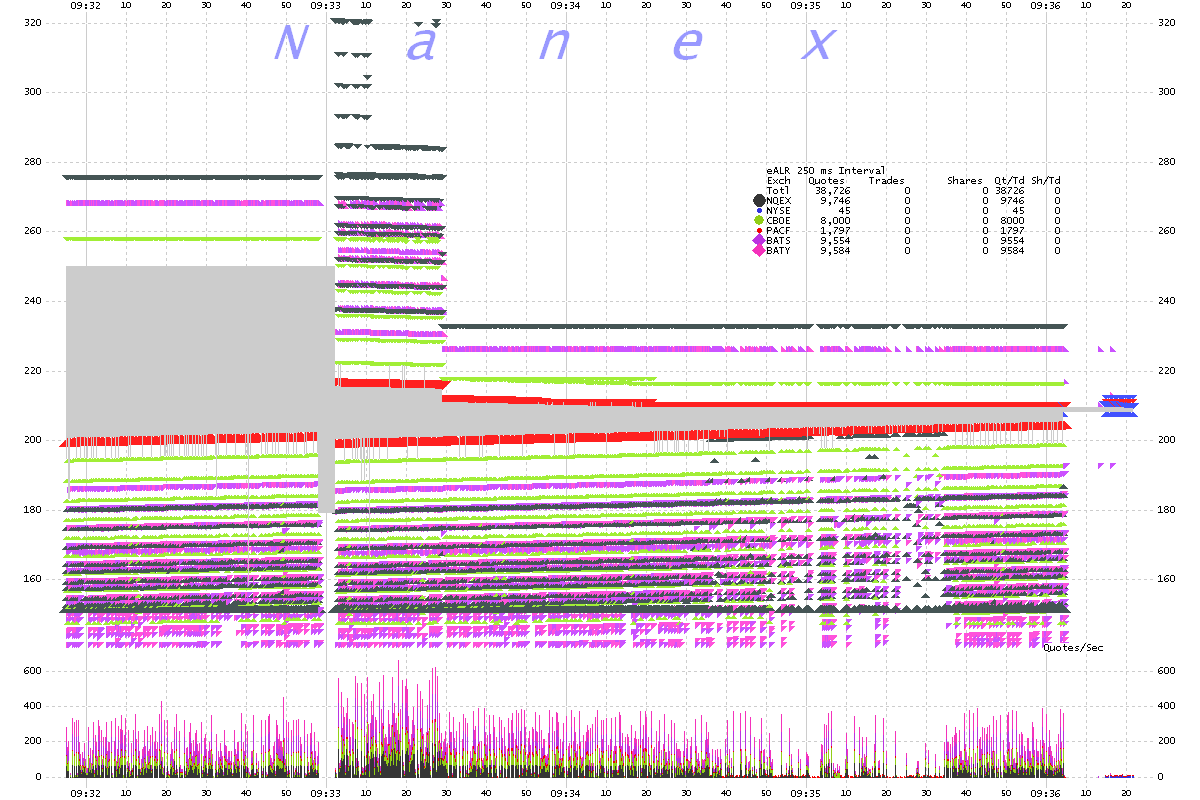Click the "09:34" label on the bottom time axis
The width and height of the screenshot is (1200, 800).
tap(565, 793)
